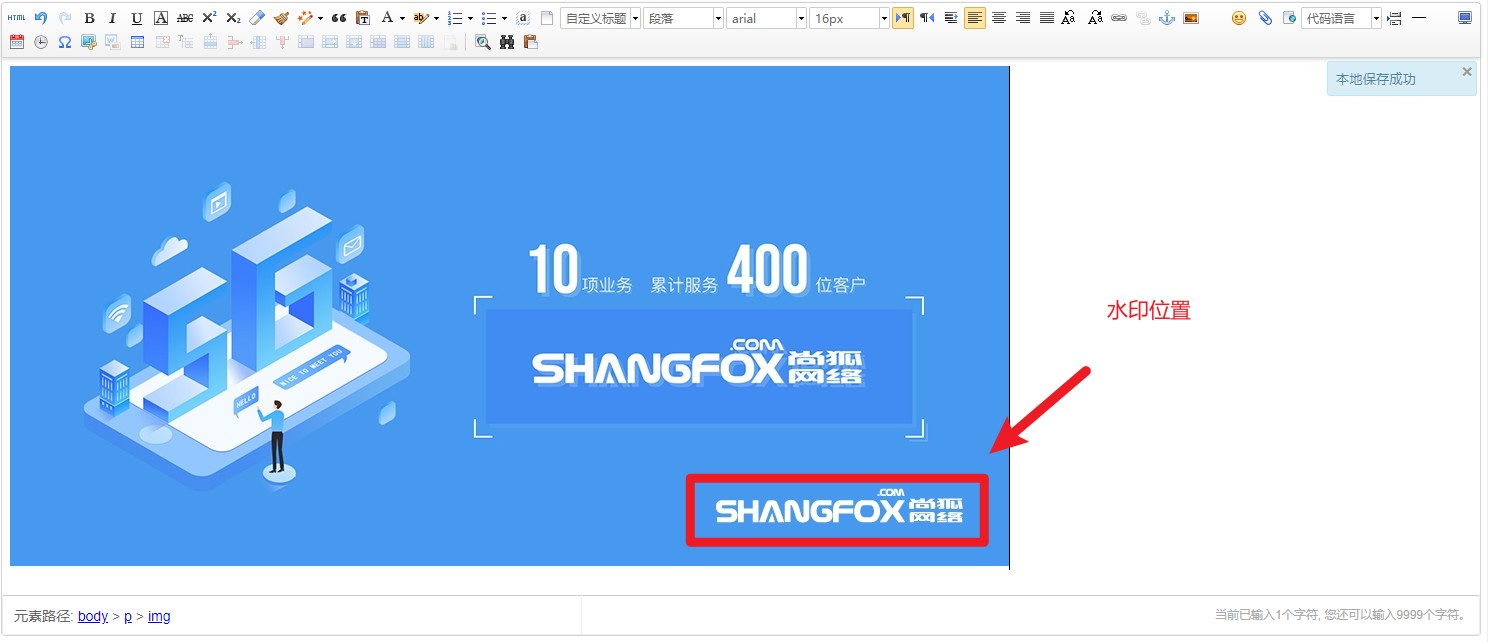Activate the format painter brush

pos(281,18)
